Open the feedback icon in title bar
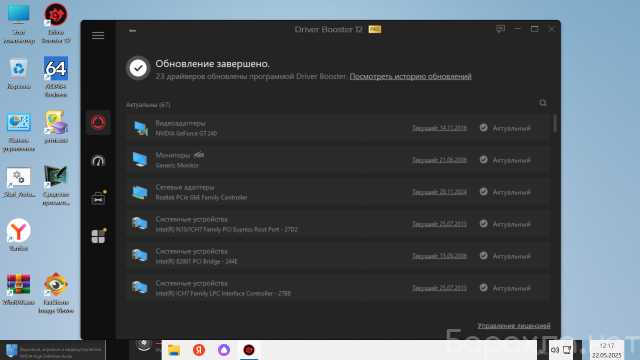 click(500, 29)
